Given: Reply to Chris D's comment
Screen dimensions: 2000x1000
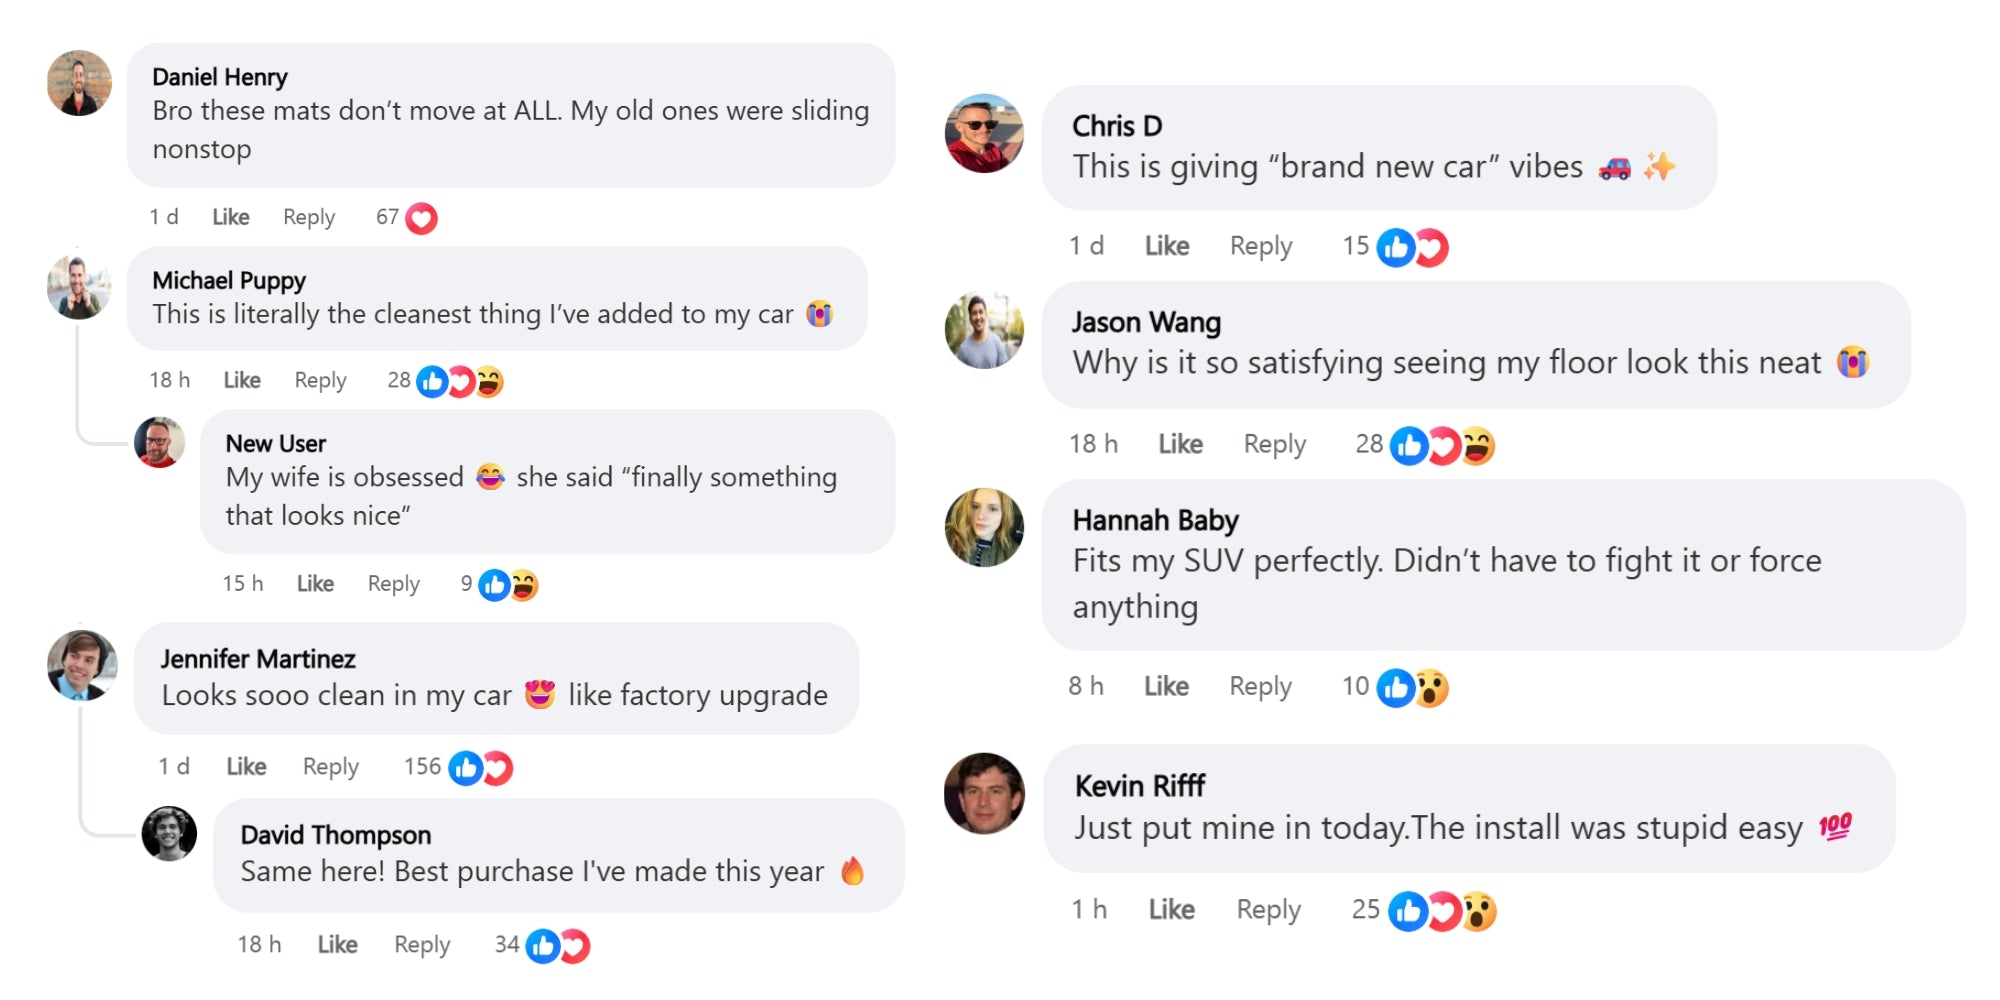Looking at the screenshot, I should [x=1260, y=246].
